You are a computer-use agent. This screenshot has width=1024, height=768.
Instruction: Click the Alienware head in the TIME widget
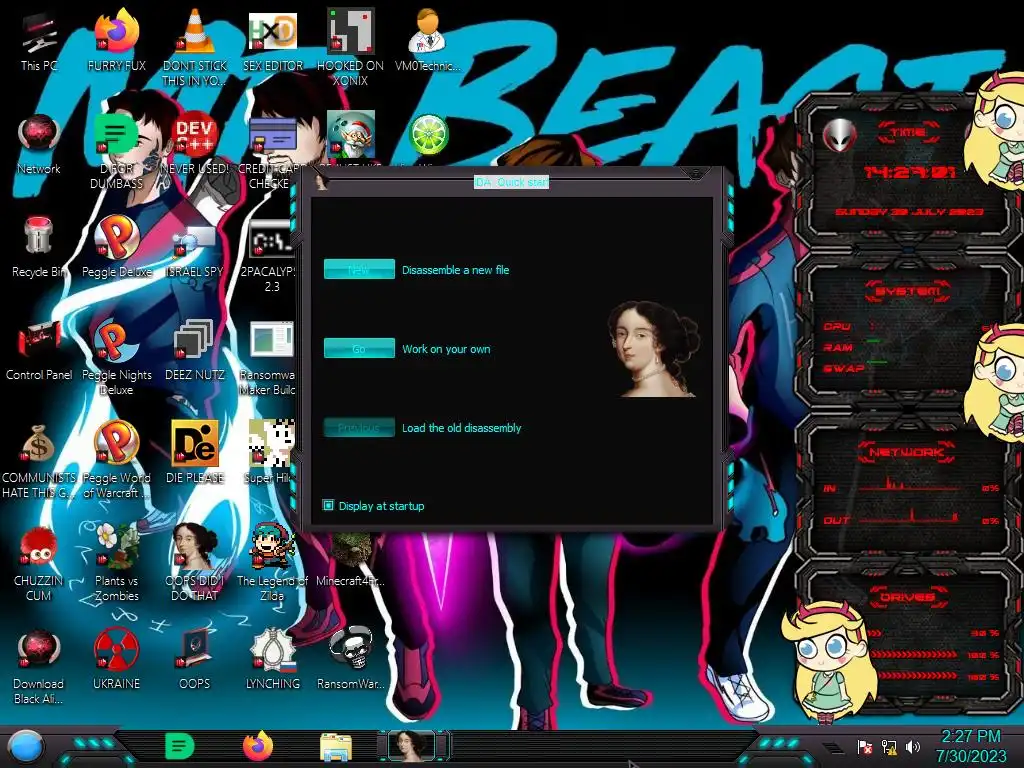click(x=839, y=136)
